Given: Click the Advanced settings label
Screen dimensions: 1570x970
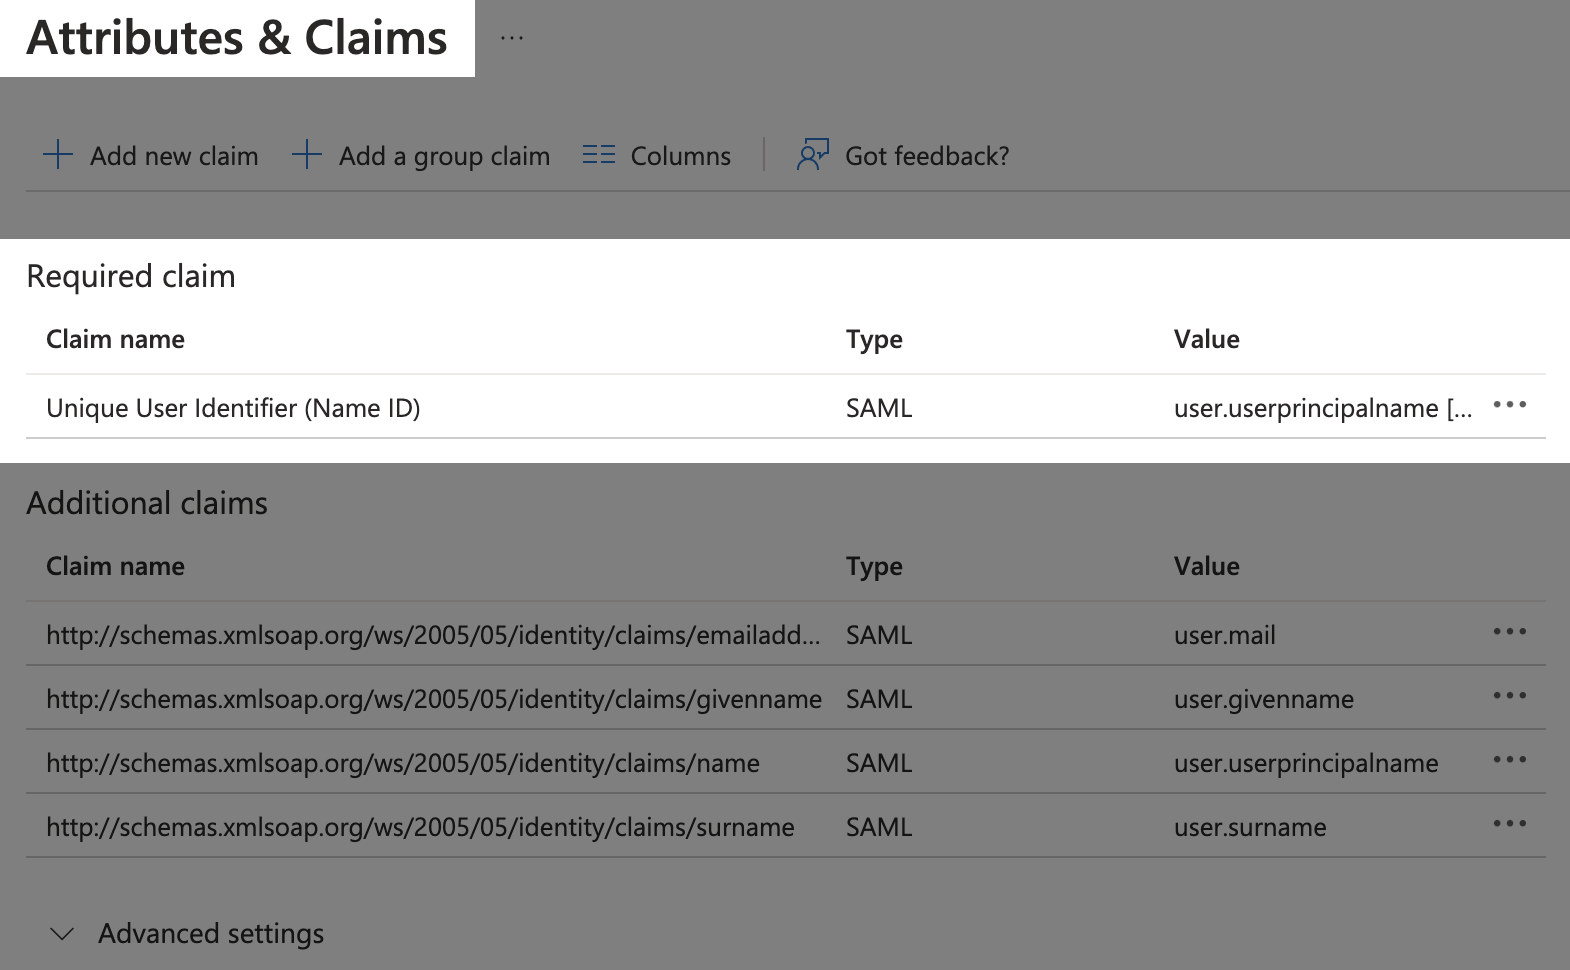Looking at the screenshot, I should pos(211,934).
